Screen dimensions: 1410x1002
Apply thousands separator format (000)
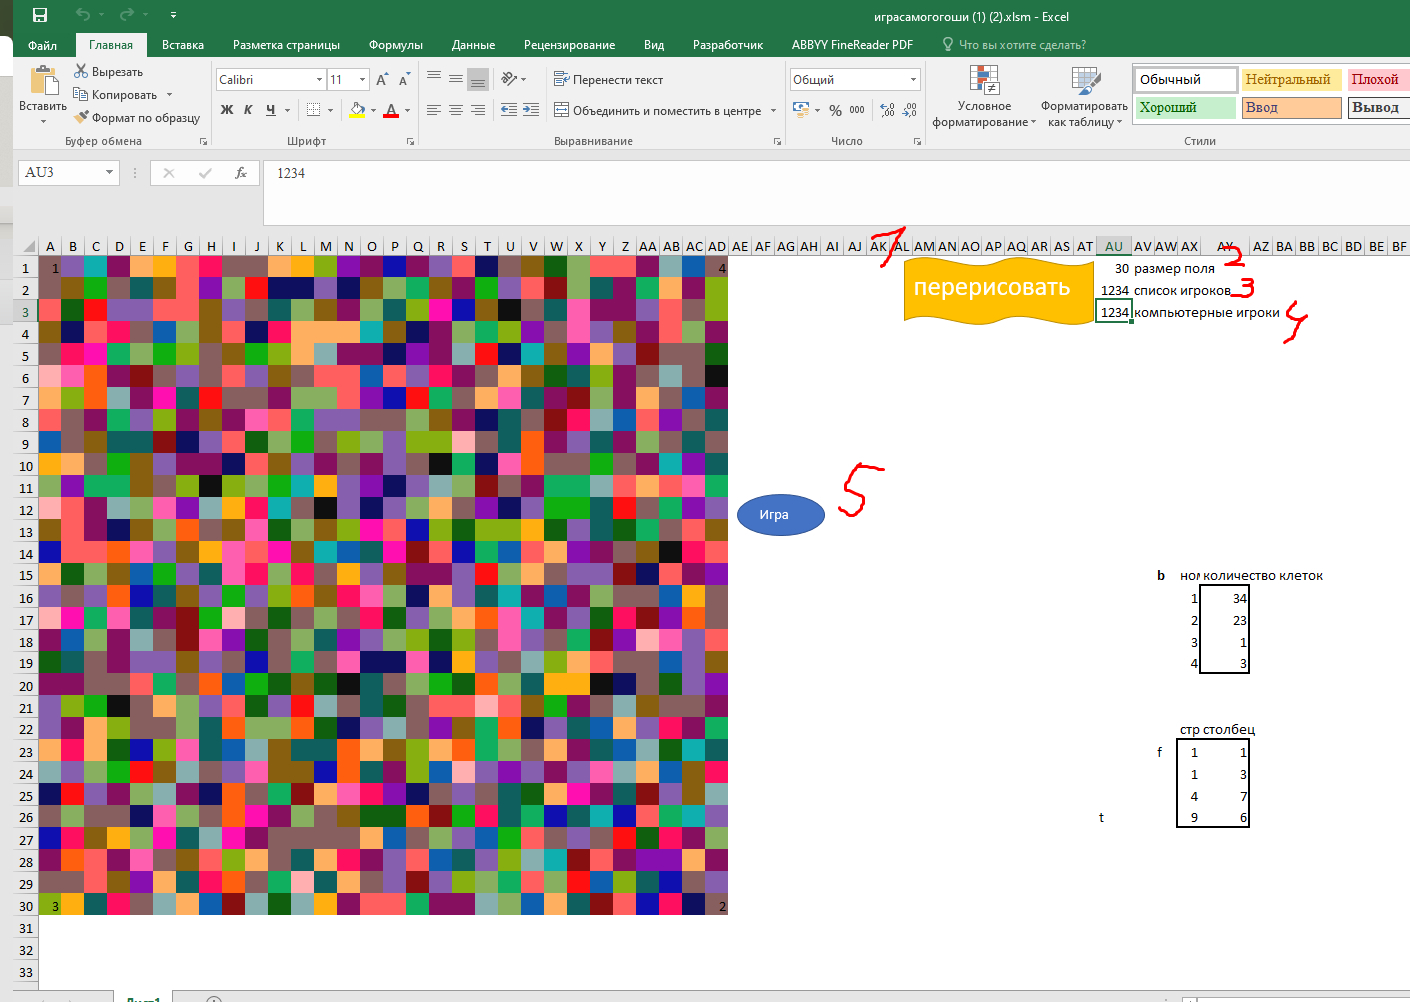point(857,110)
